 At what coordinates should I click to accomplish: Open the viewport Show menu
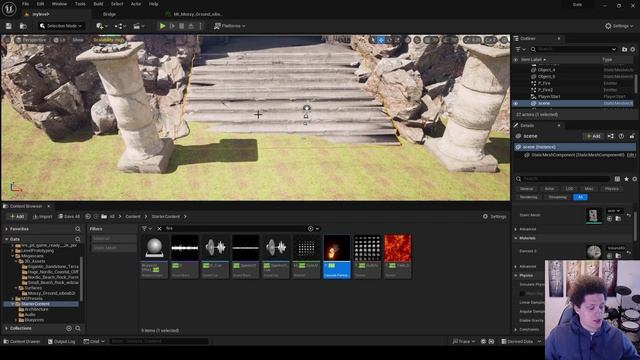[x=78, y=40]
